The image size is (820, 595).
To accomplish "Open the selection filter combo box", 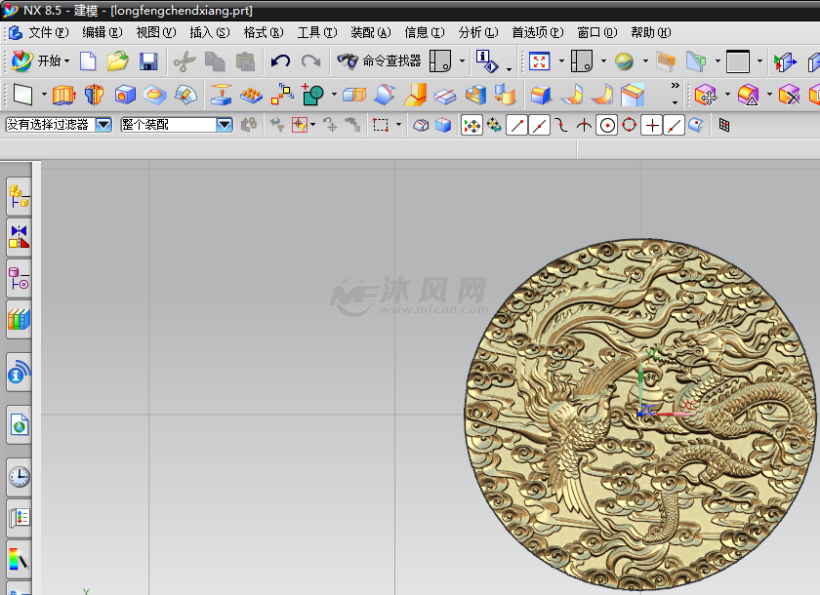I will tap(59, 125).
